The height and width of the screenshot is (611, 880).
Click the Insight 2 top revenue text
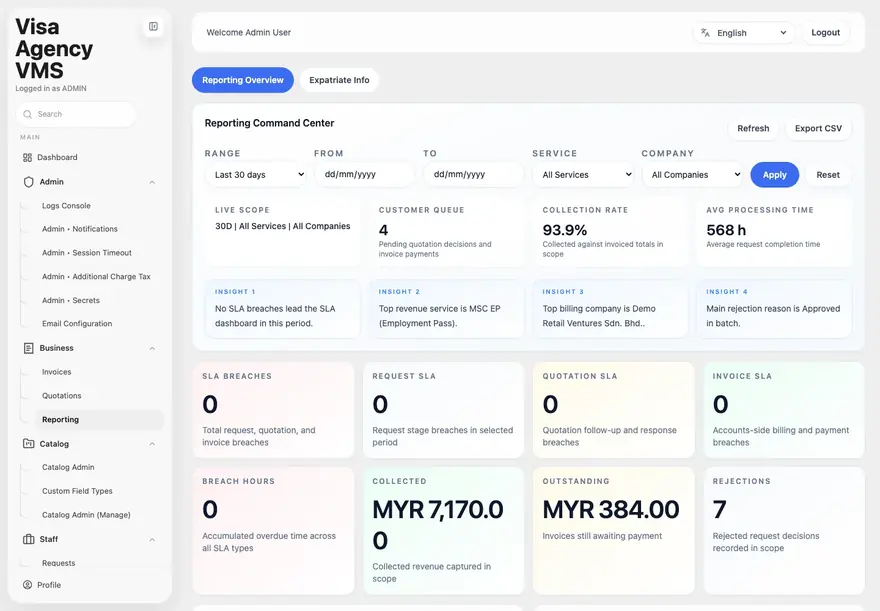click(439, 316)
